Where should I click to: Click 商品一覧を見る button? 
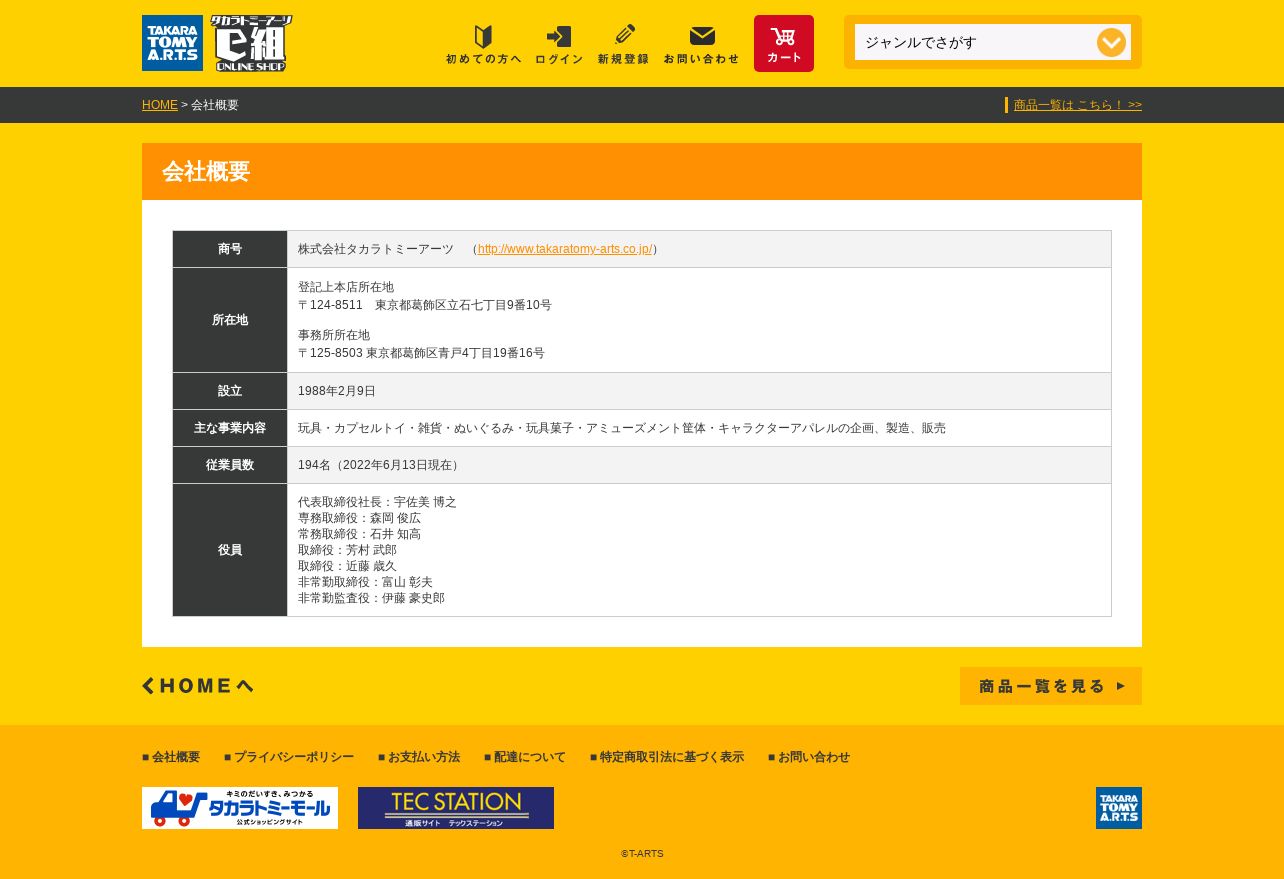[x=1051, y=686]
